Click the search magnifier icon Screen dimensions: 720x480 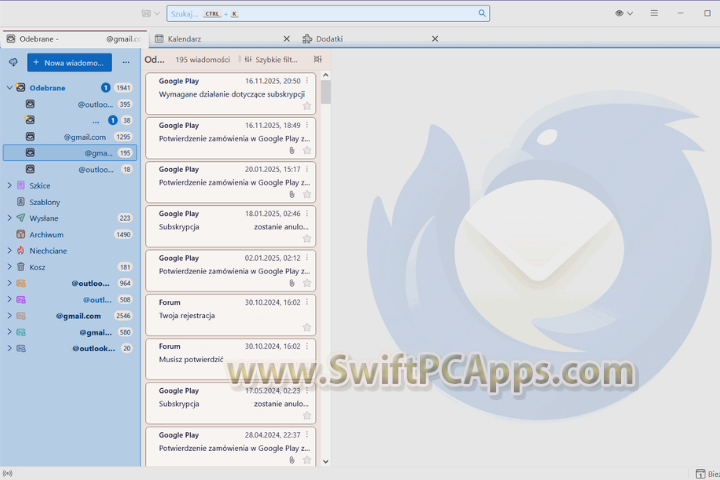click(x=482, y=13)
